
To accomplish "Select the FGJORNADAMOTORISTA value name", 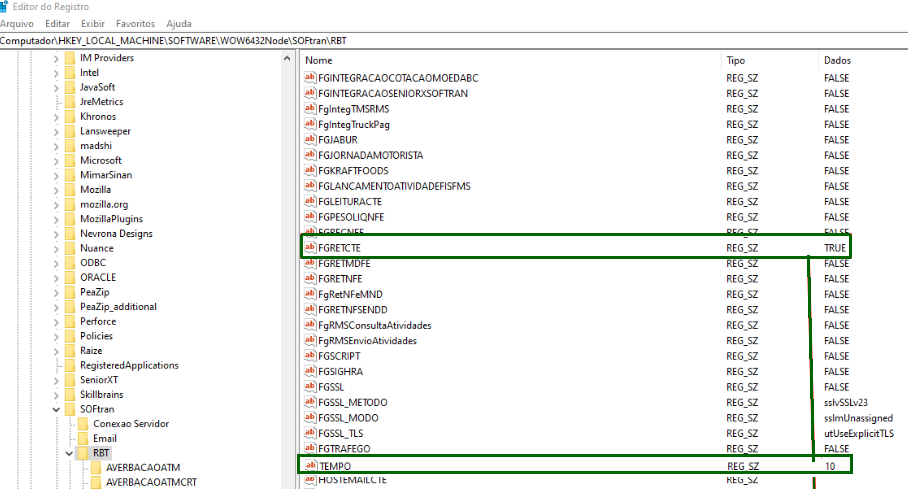I will 371,155.
